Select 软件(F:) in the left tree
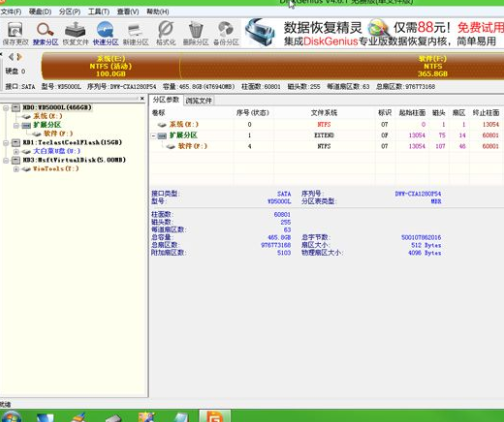Viewport: 504px width, 422px height. 58,134
